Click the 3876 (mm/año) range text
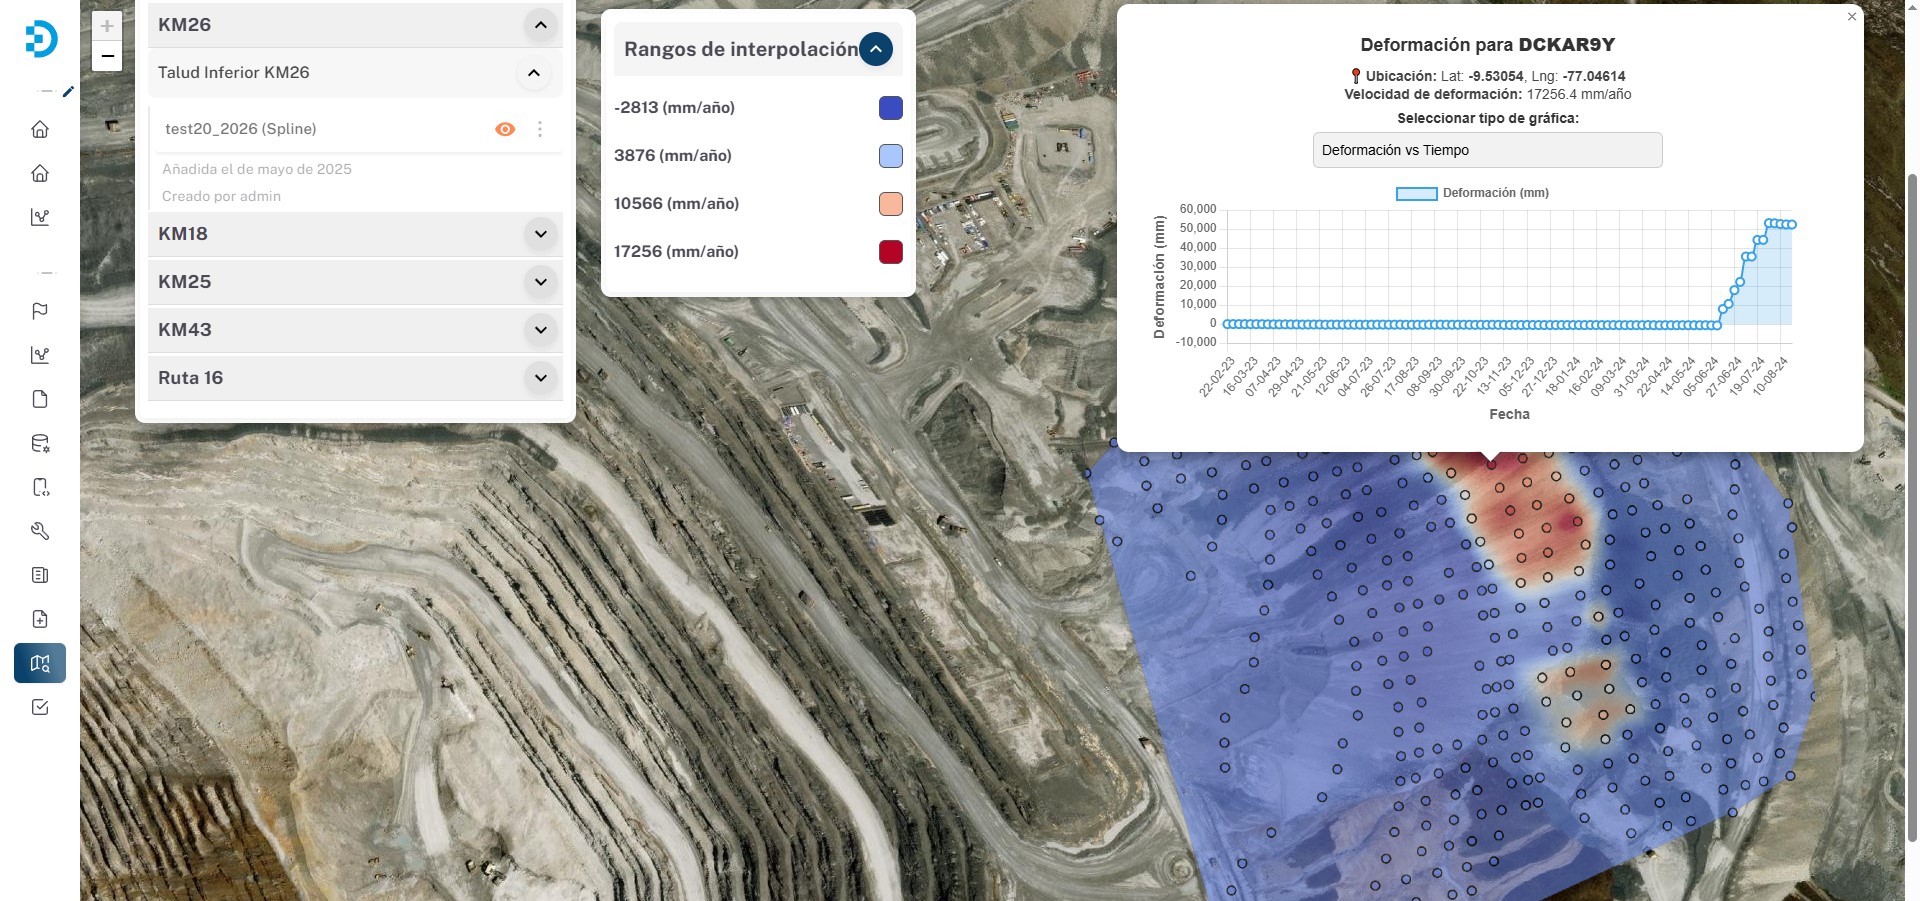Image resolution: width=1920 pixels, height=901 pixels. (x=673, y=156)
